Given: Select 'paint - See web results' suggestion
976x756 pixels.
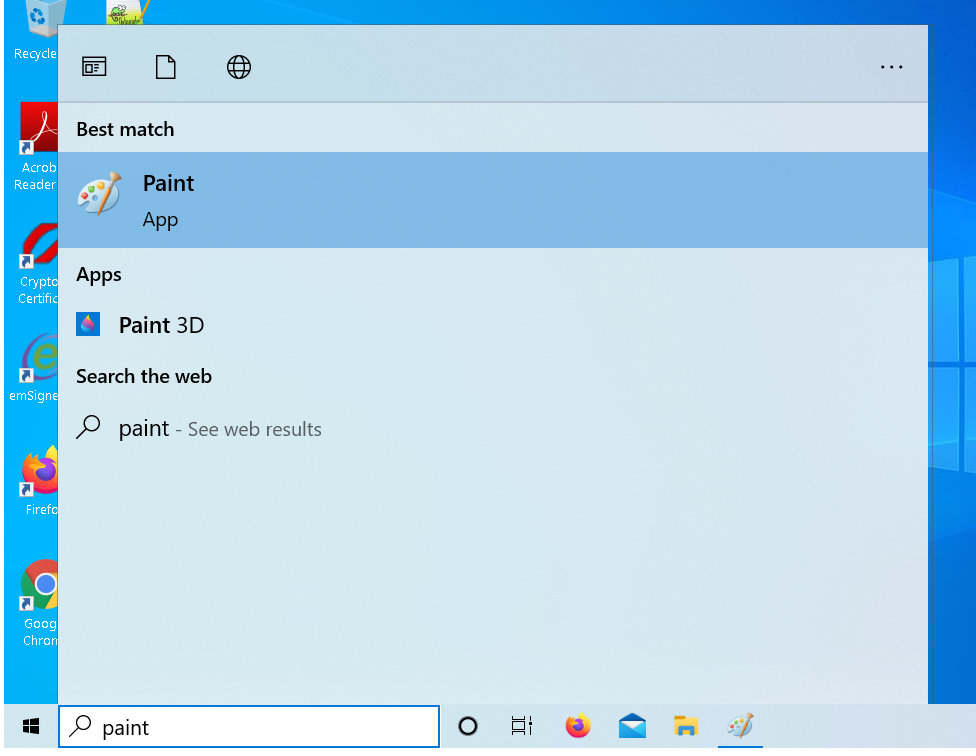Looking at the screenshot, I should [x=220, y=429].
